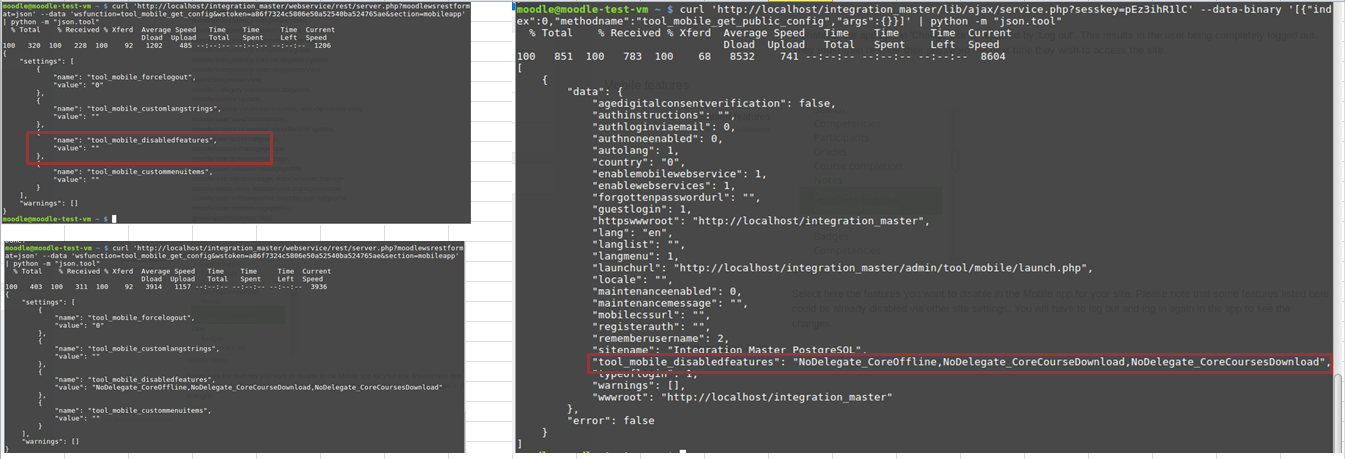Click the "httpswwwroot" URL line

pos(761,221)
